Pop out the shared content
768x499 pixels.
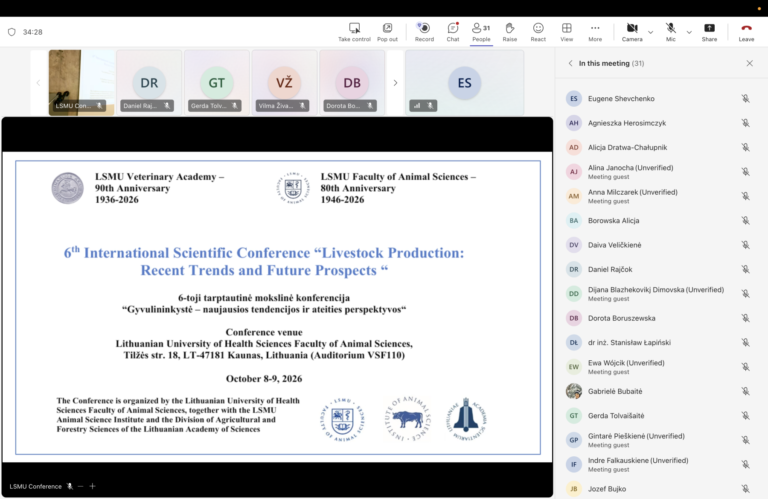tap(387, 32)
